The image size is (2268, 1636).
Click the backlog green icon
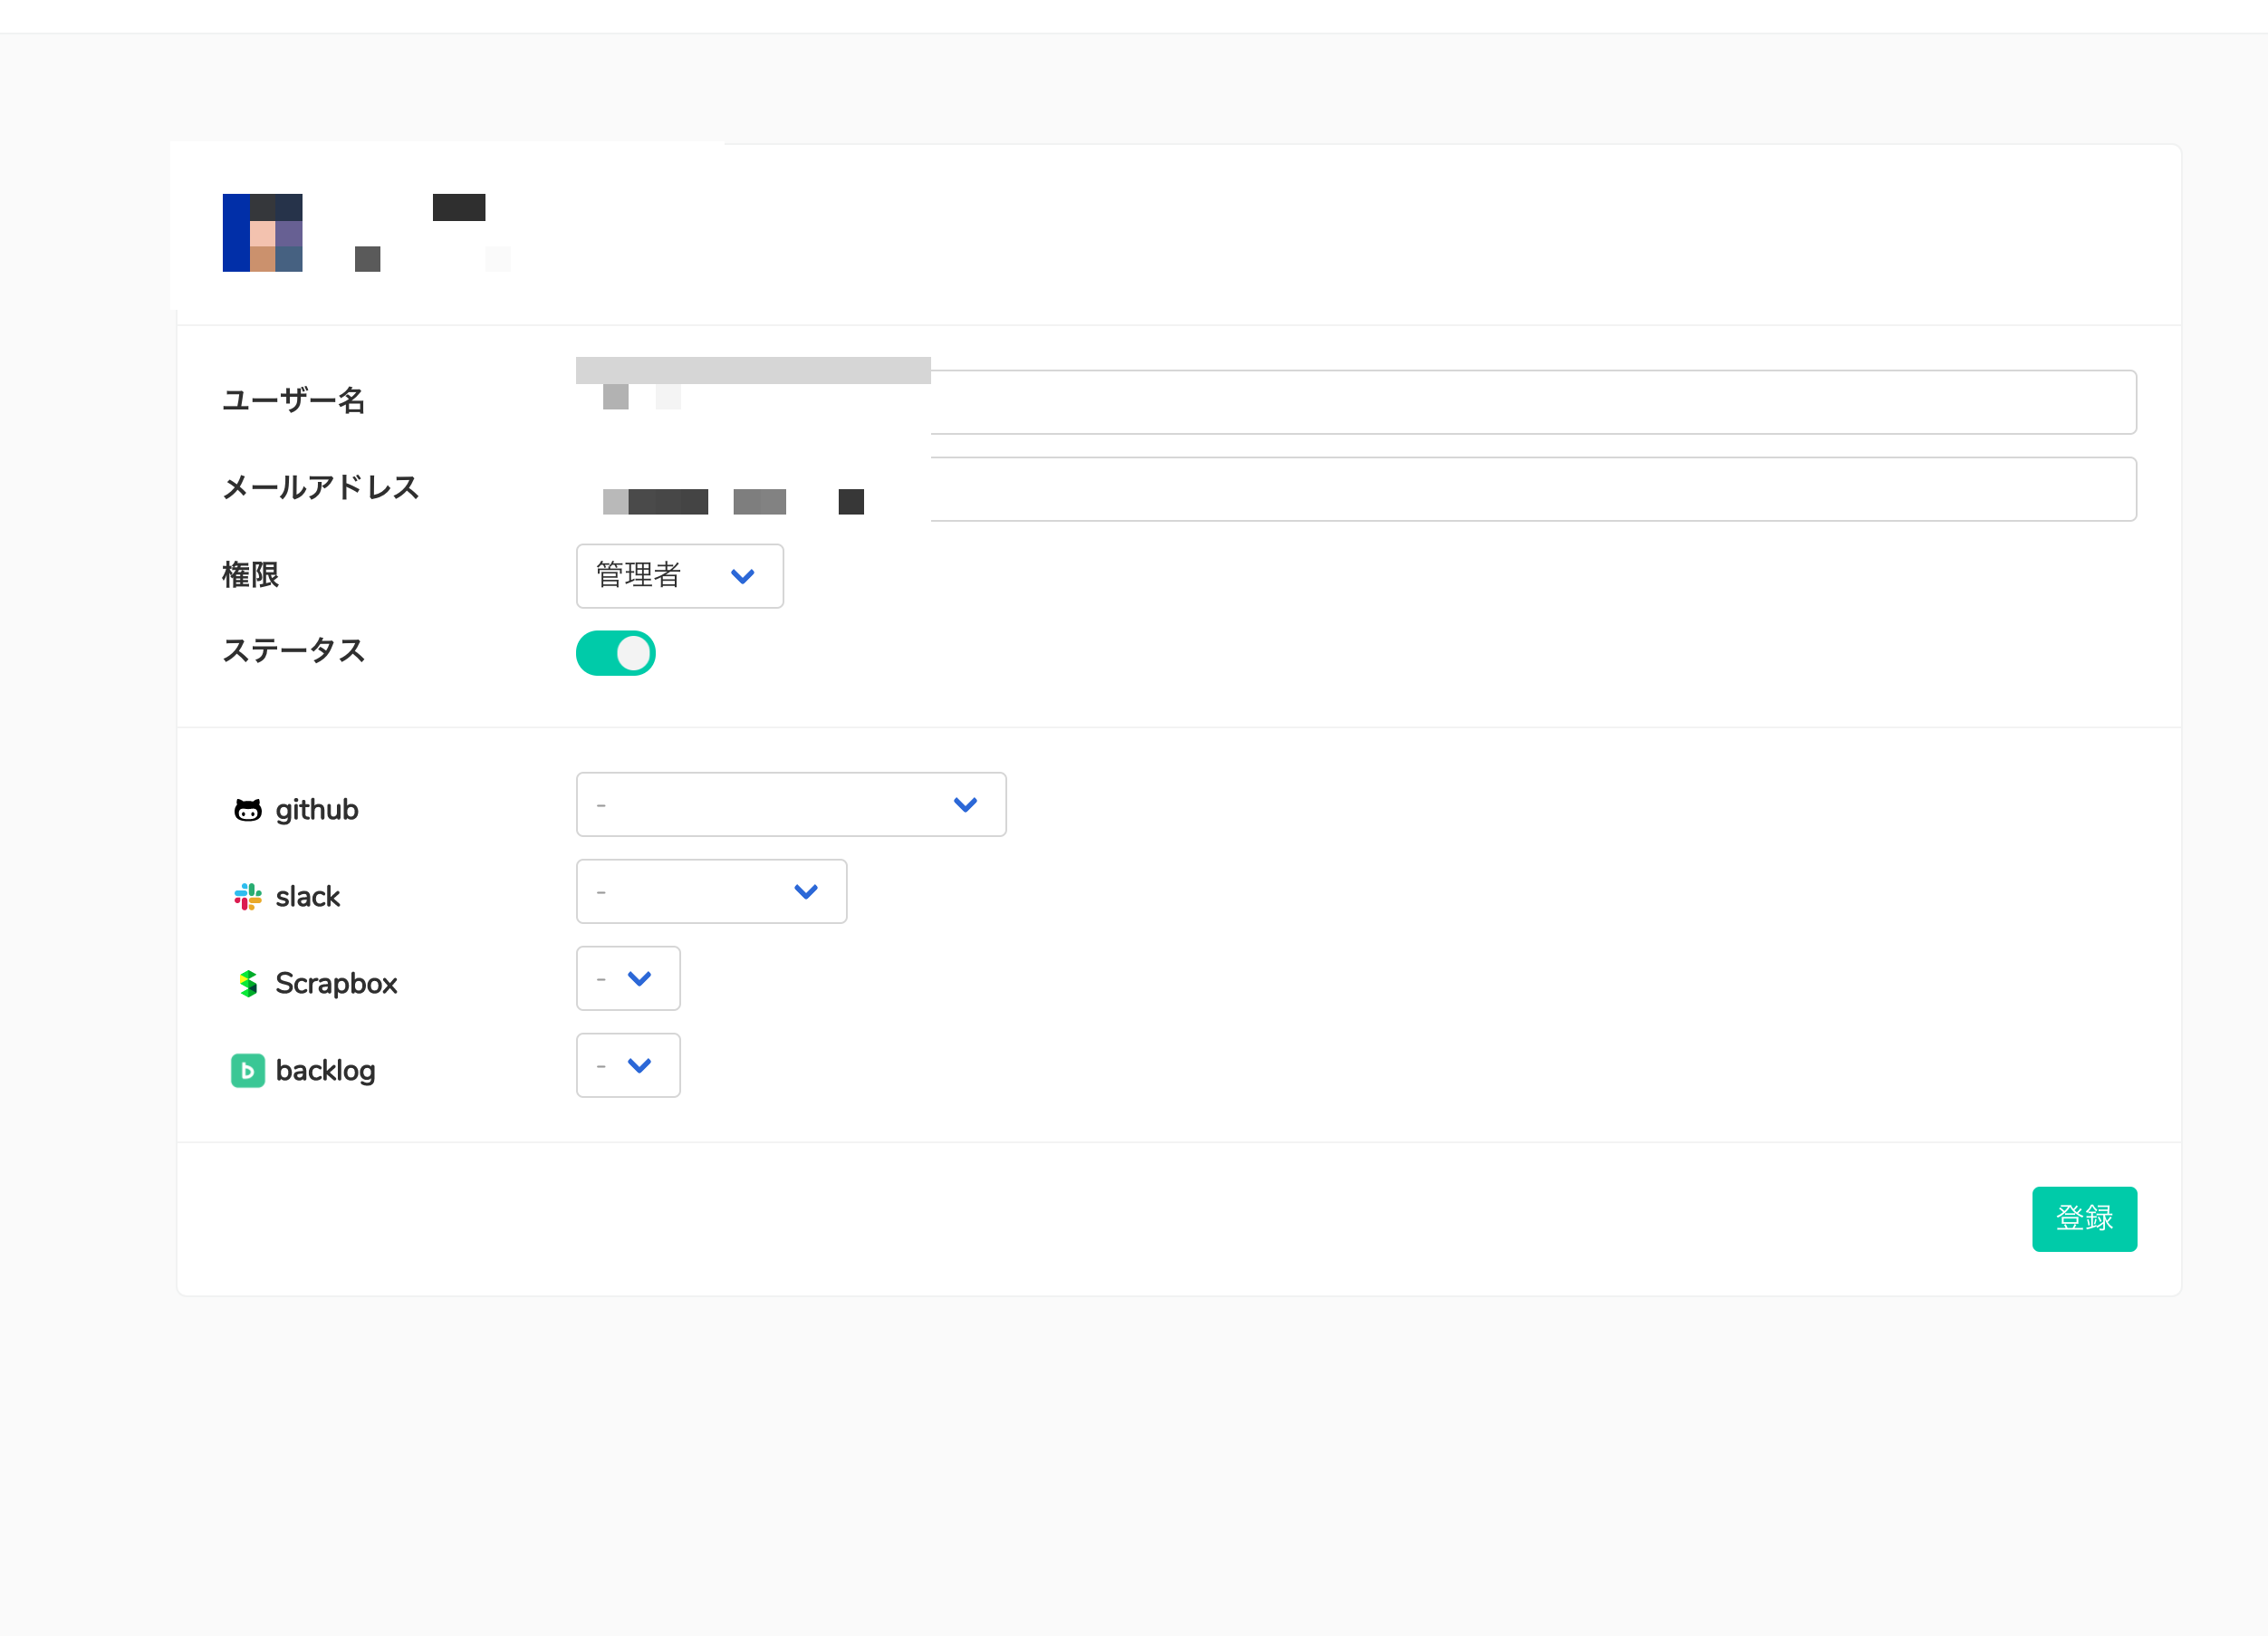coord(248,1071)
